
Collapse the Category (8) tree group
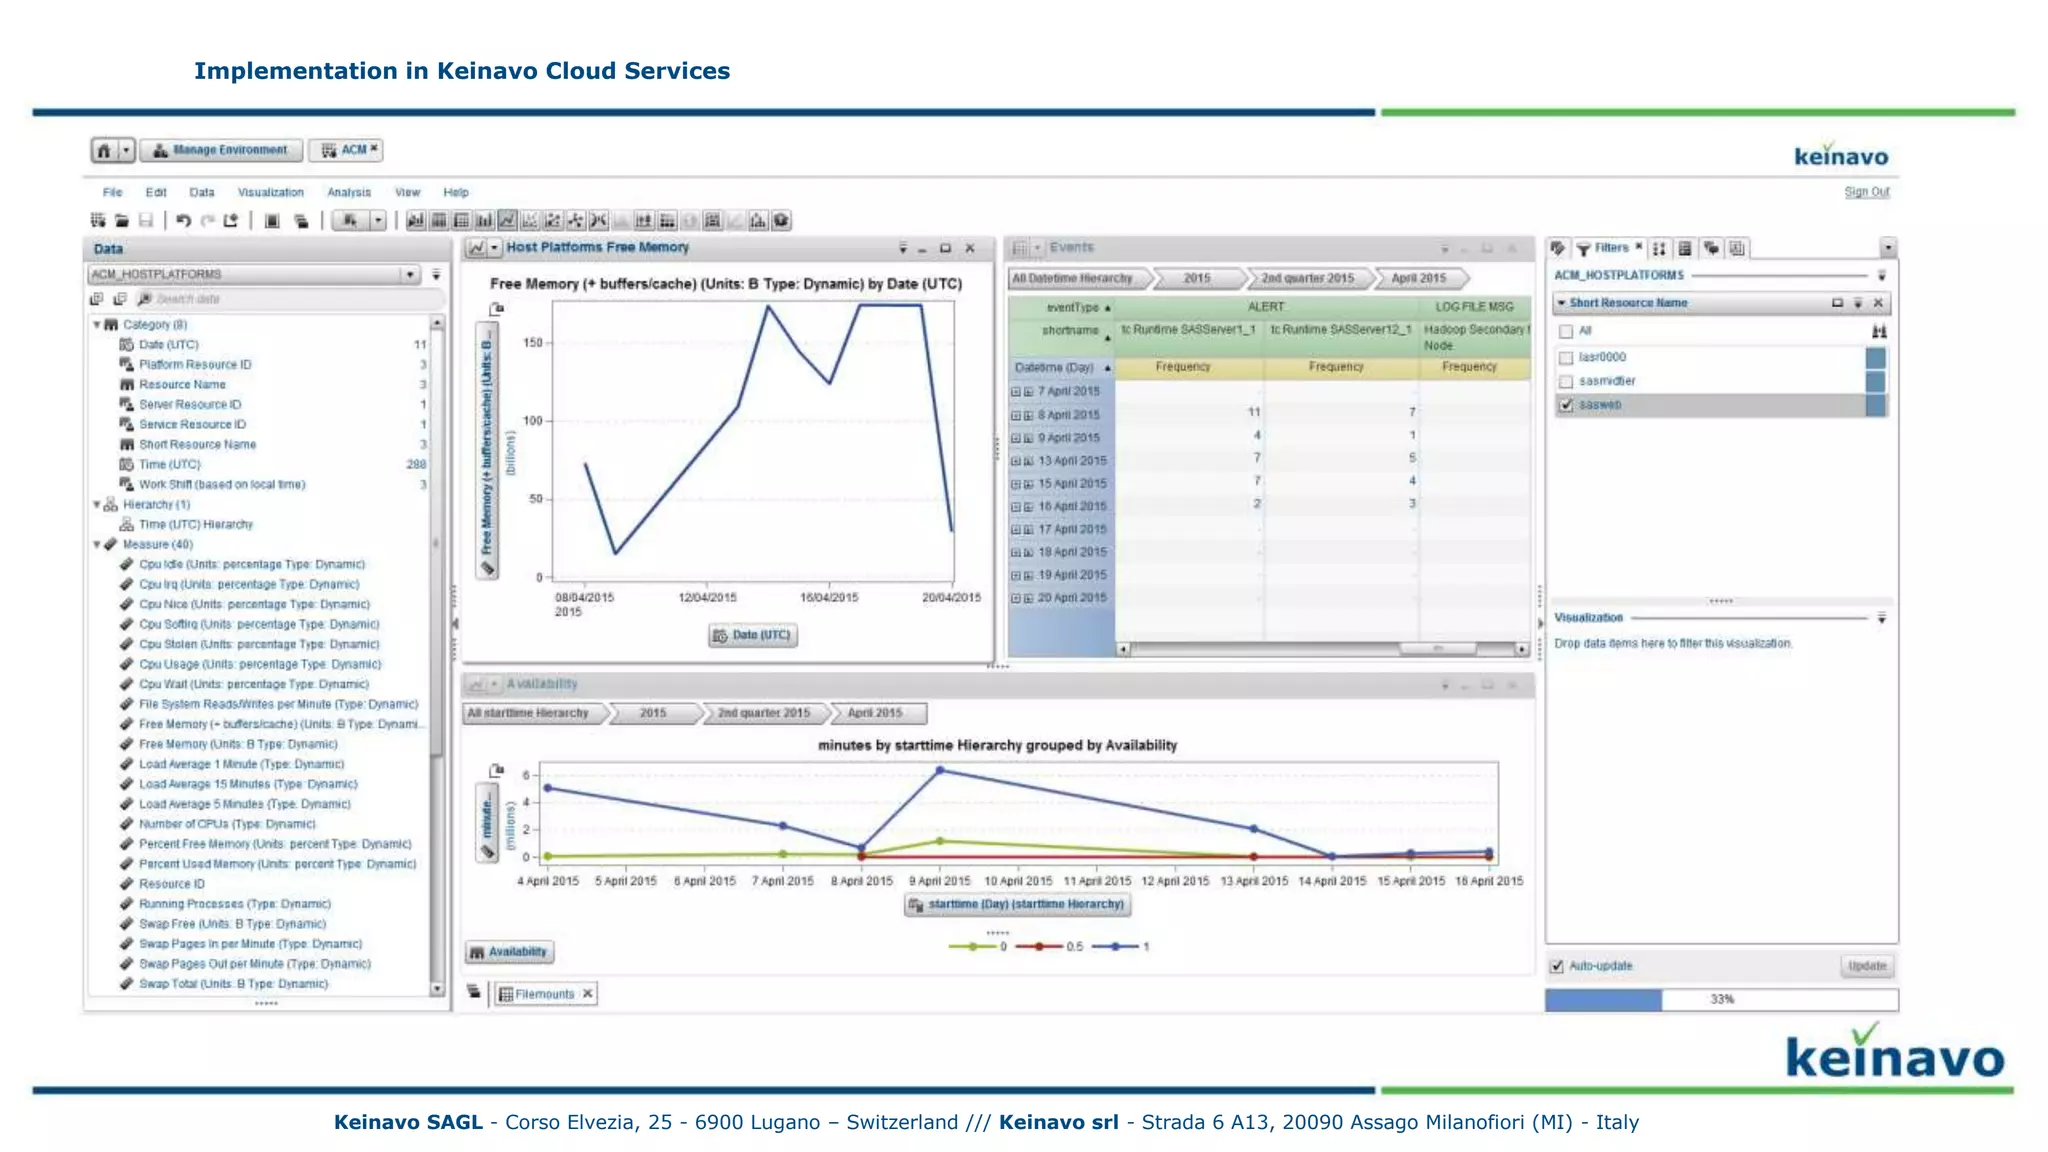[x=97, y=324]
